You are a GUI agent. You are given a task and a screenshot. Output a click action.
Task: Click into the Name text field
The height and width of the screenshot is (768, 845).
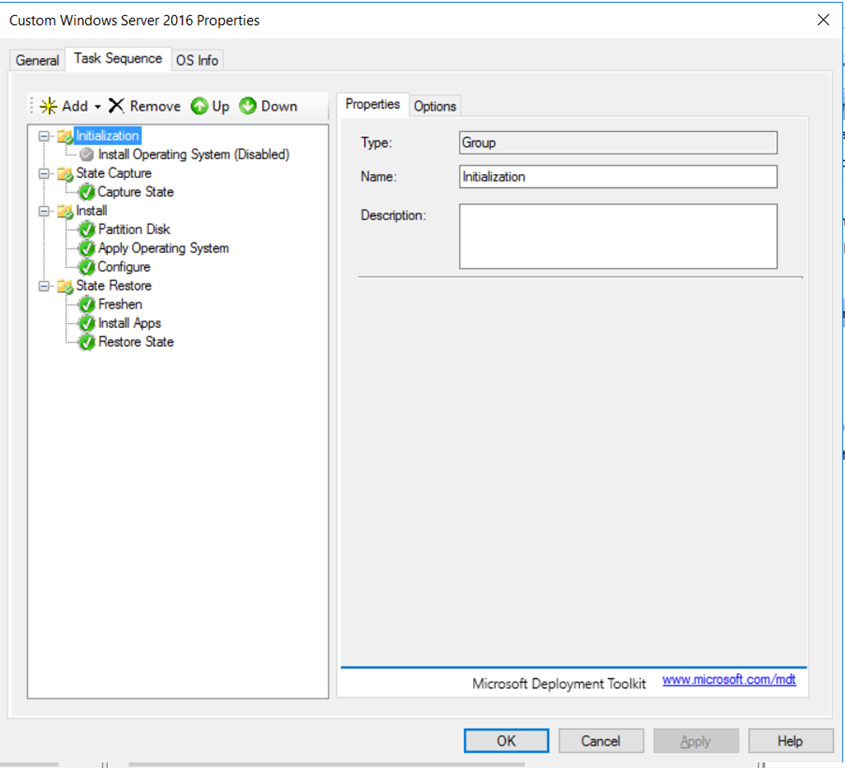(x=617, y=177)
